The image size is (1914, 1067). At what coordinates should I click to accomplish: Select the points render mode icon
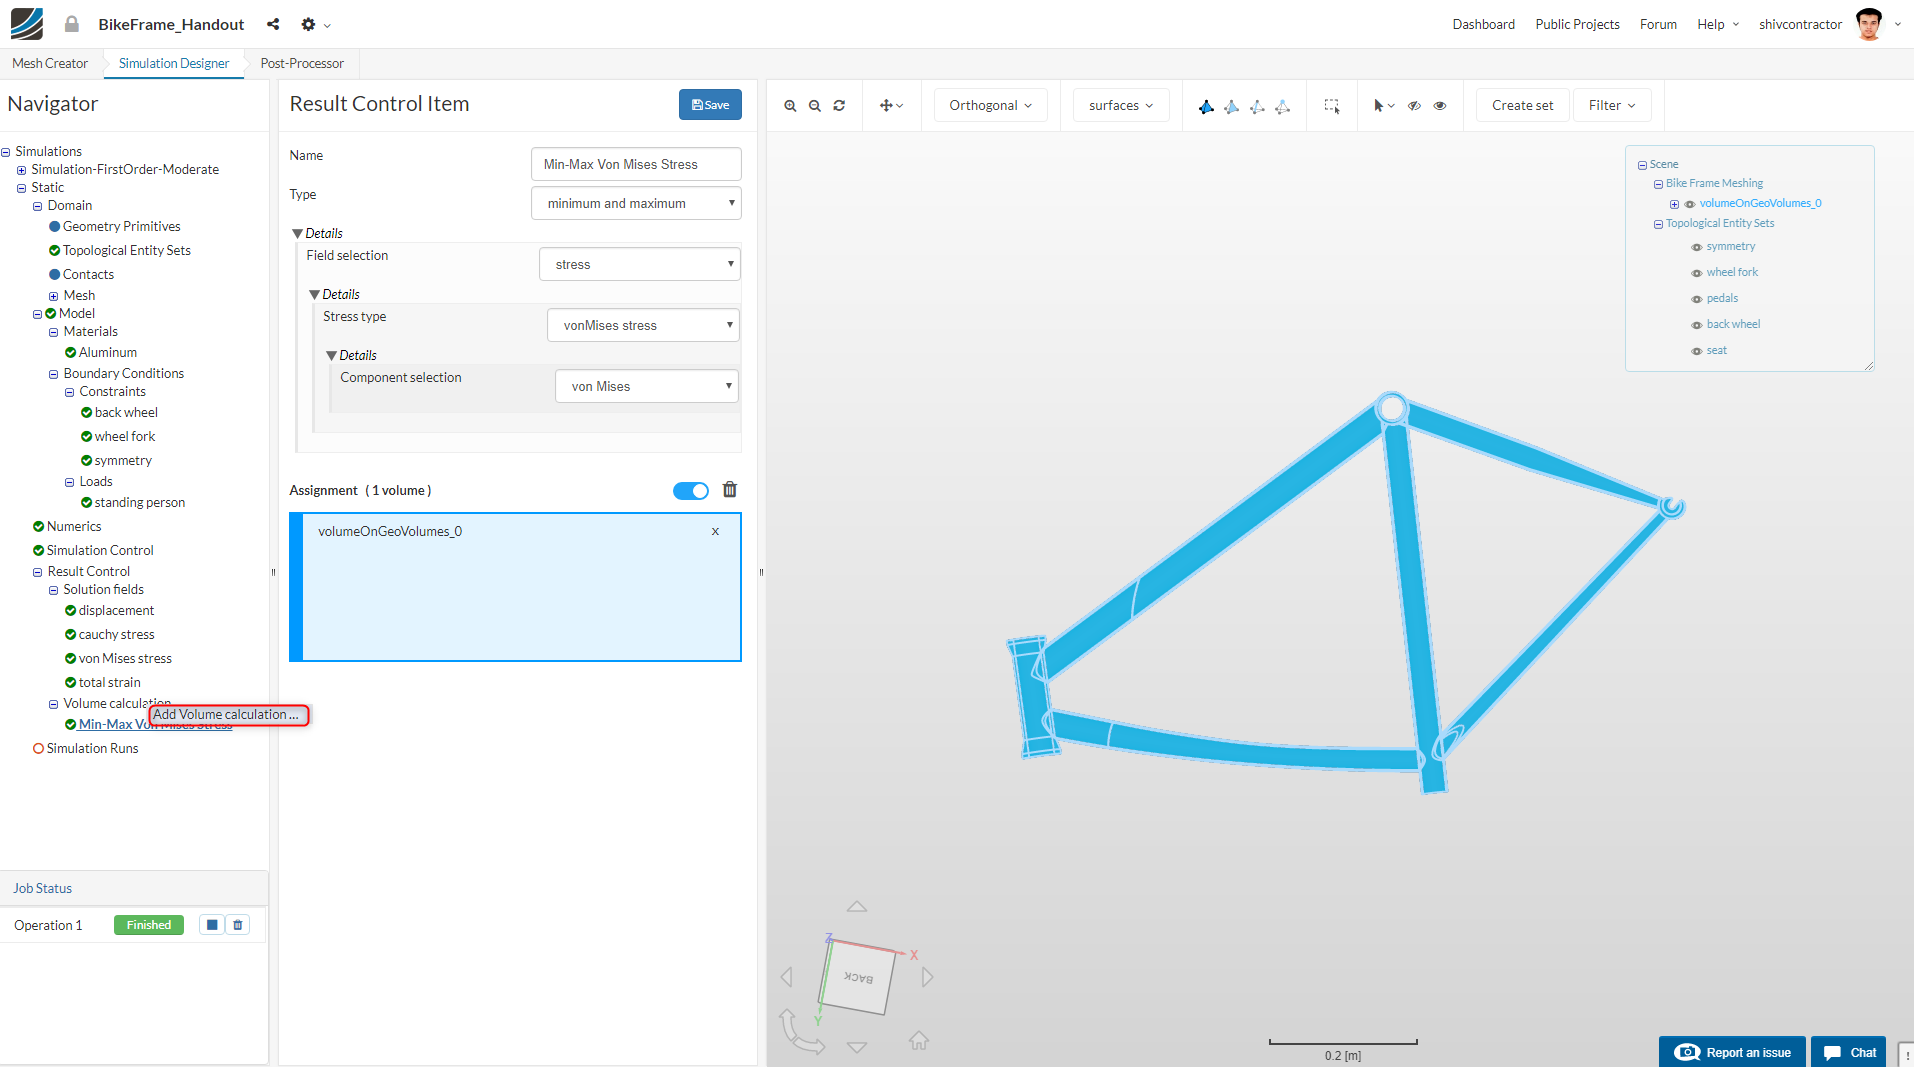click(1282, 106)
